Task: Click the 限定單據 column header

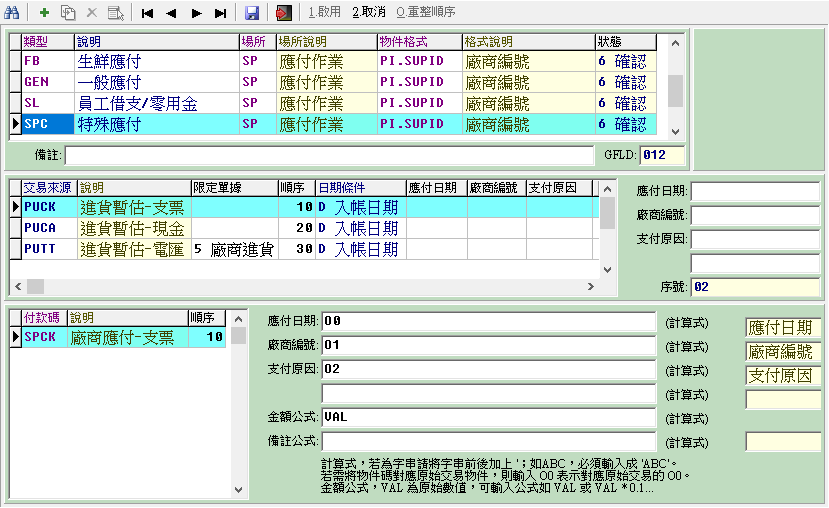Action: [234, 188]
